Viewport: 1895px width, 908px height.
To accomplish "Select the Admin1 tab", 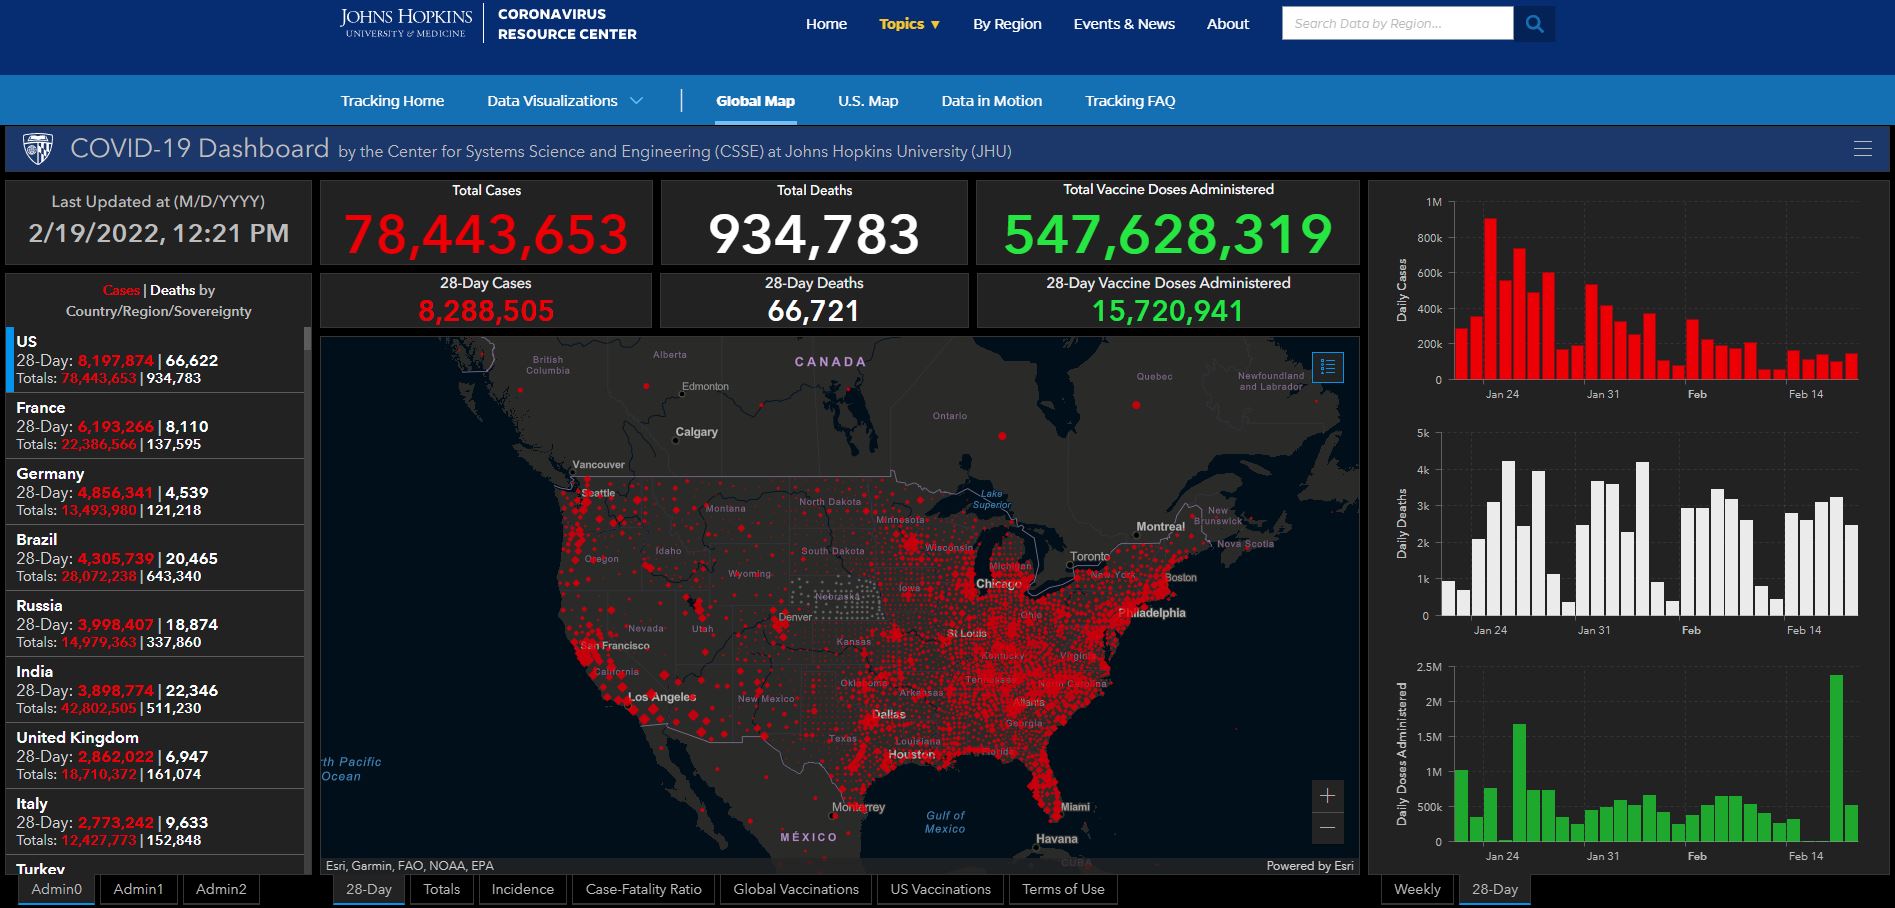I will tap(138, 889).
